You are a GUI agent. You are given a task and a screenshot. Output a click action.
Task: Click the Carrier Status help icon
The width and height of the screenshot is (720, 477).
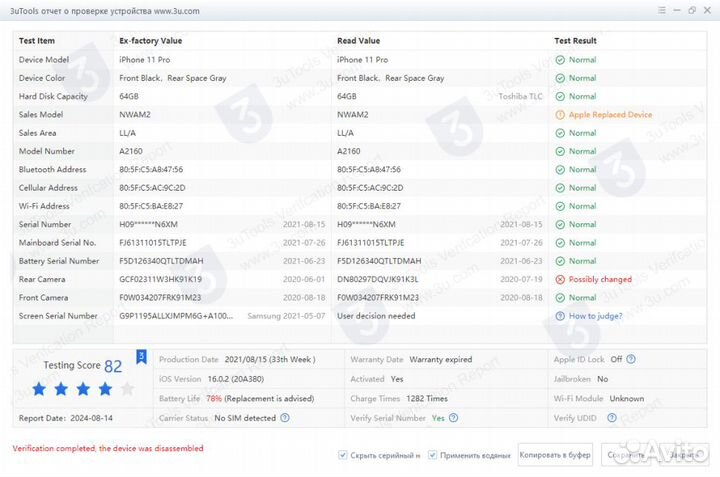tap(285, 418)
